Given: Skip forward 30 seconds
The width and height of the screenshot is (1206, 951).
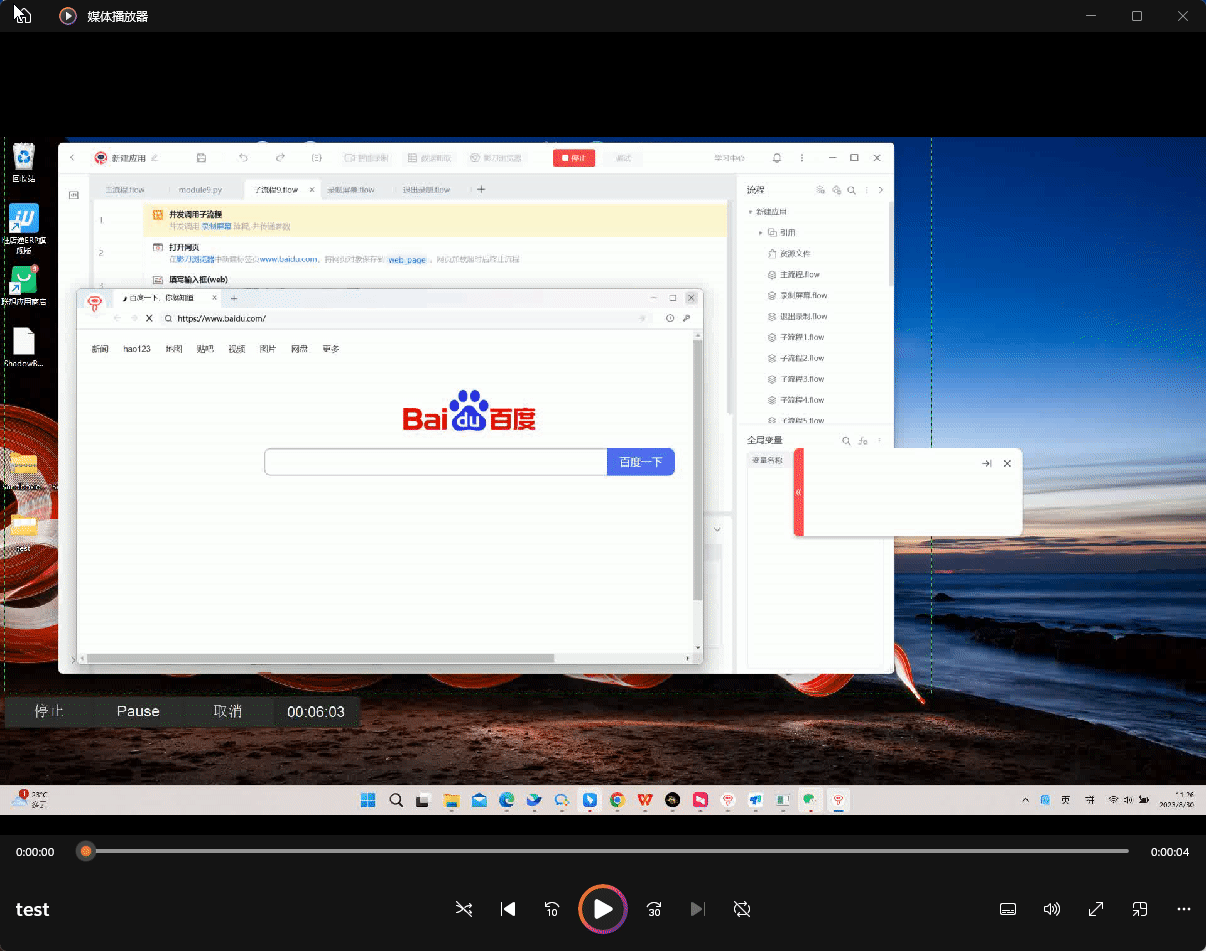Looking at the screenshot, I should click(x=654, y=909).
